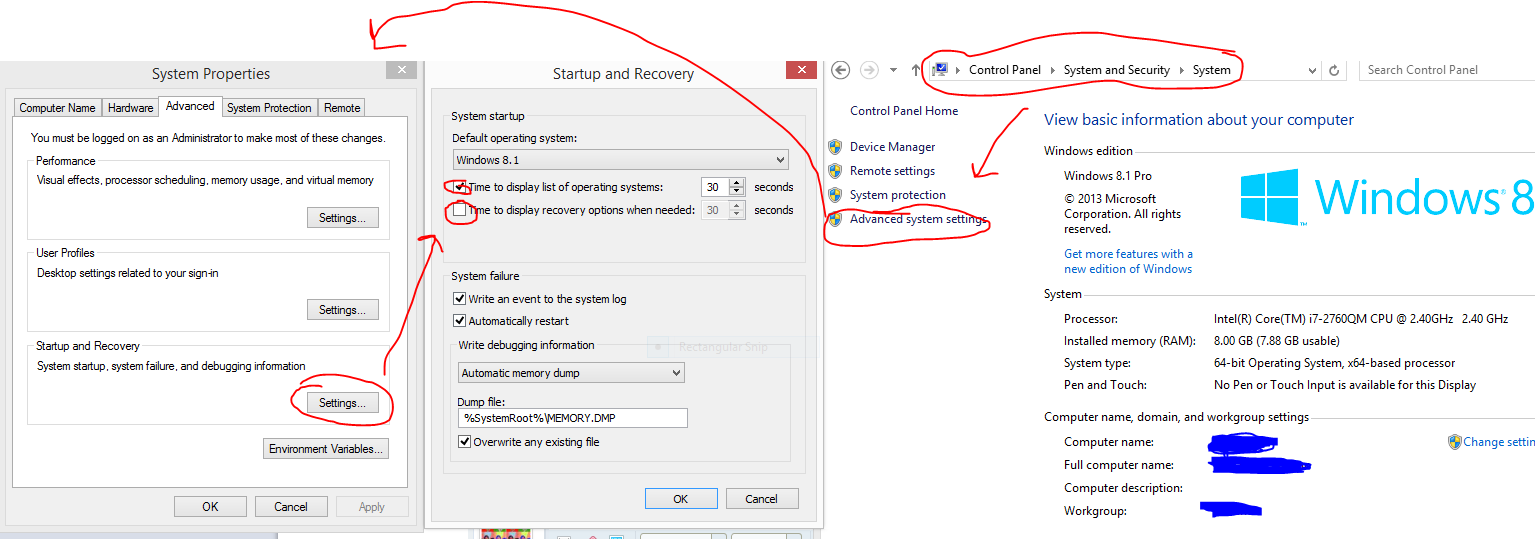This screenshot has width=1535, height=539.
Task: Click the System protection shield icon
Action: (835, 195)
